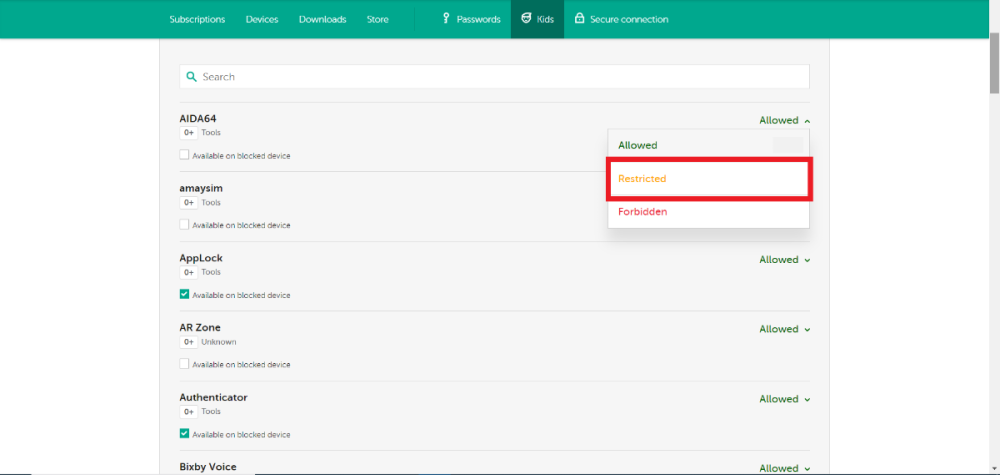
Task: Click the AIDA64 app name
Action: [x=198, y=119]
